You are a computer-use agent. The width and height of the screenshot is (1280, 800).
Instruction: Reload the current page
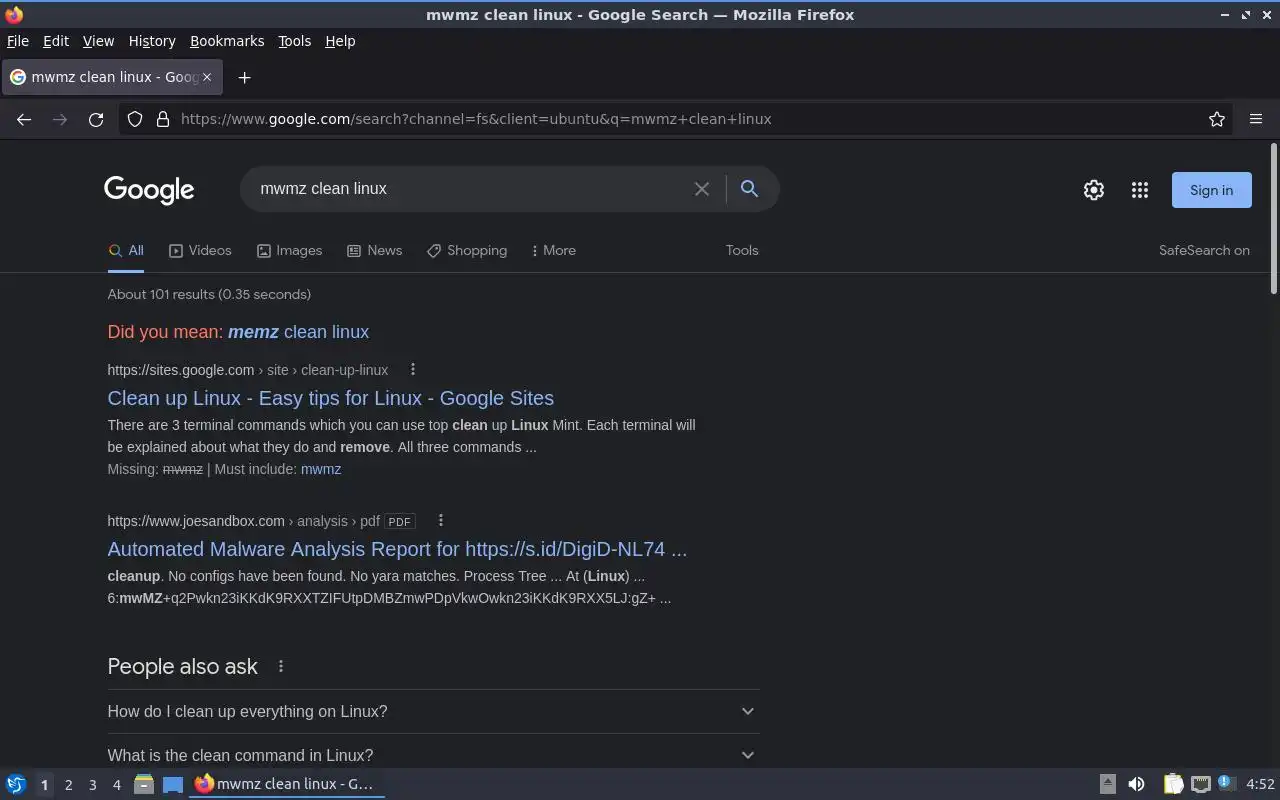point(96,119)
